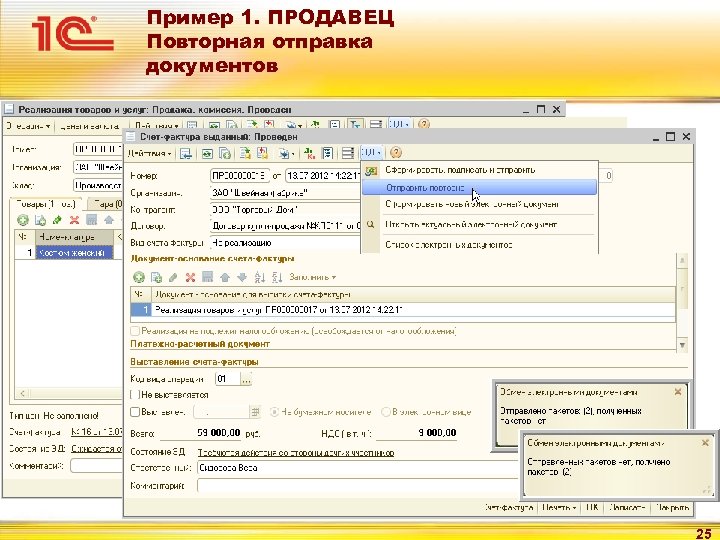Toggle the 'Выставлен' checkbox
Screen dimensions: 720x540
(135, 412)
